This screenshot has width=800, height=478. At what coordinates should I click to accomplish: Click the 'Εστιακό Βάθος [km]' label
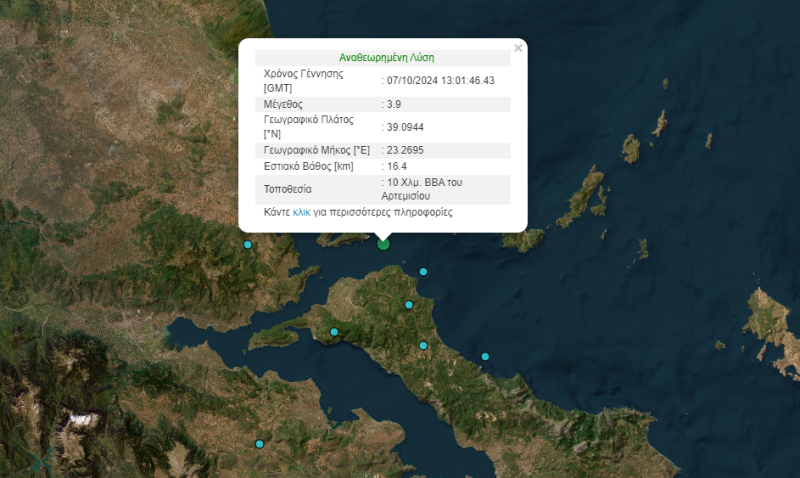[308, 166]
